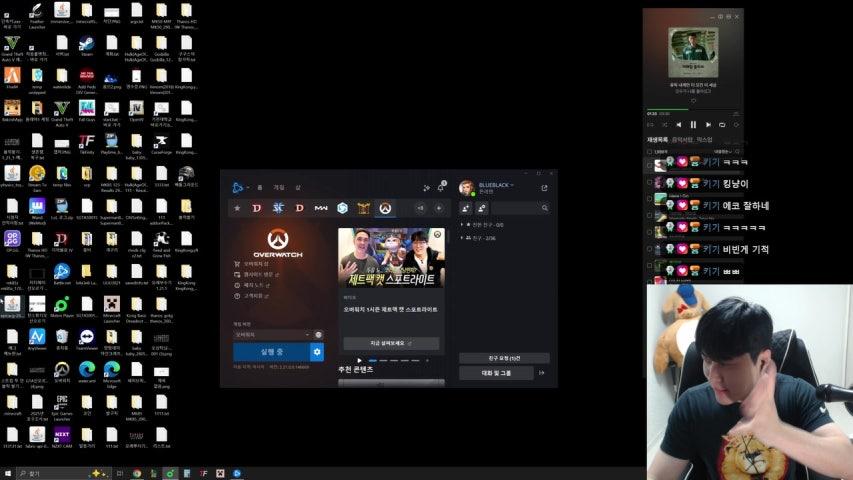Click the album art in music player
The width and height of the screenshot is (853, 480).
pyautogui.click(x=693, y=52)
